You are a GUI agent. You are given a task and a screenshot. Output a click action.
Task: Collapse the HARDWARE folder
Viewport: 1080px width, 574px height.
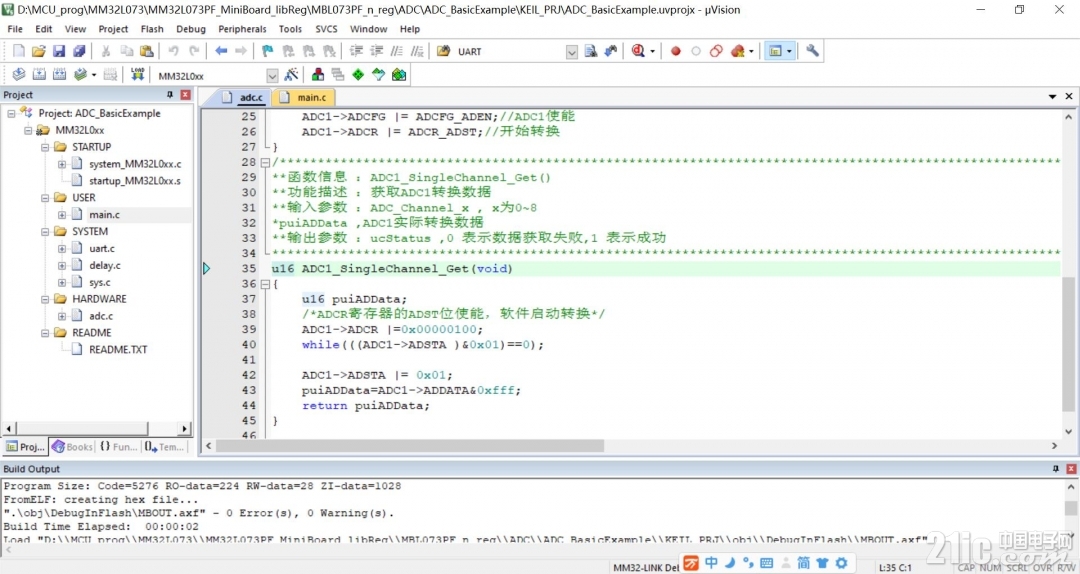click(45, 299)
